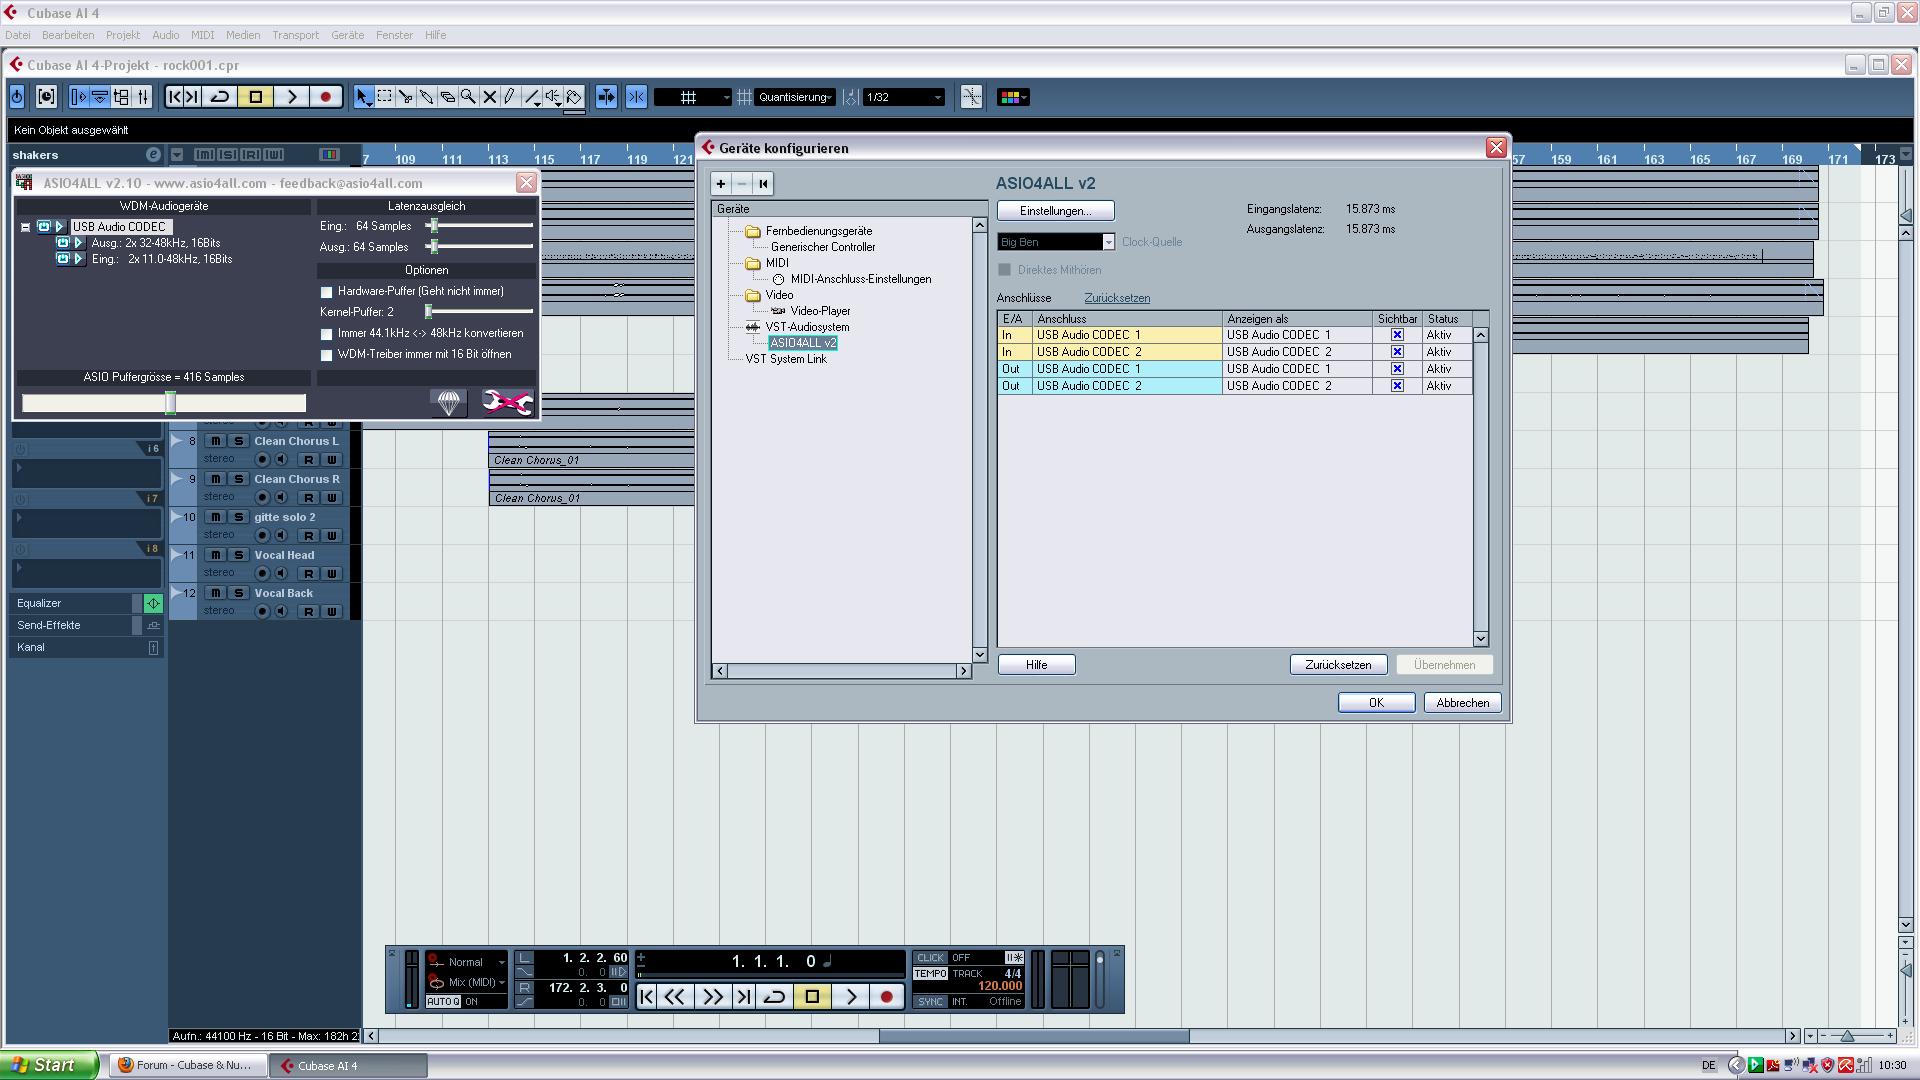Select the Erase tool
The image size is (1920, 1080).
pos(447,97)
